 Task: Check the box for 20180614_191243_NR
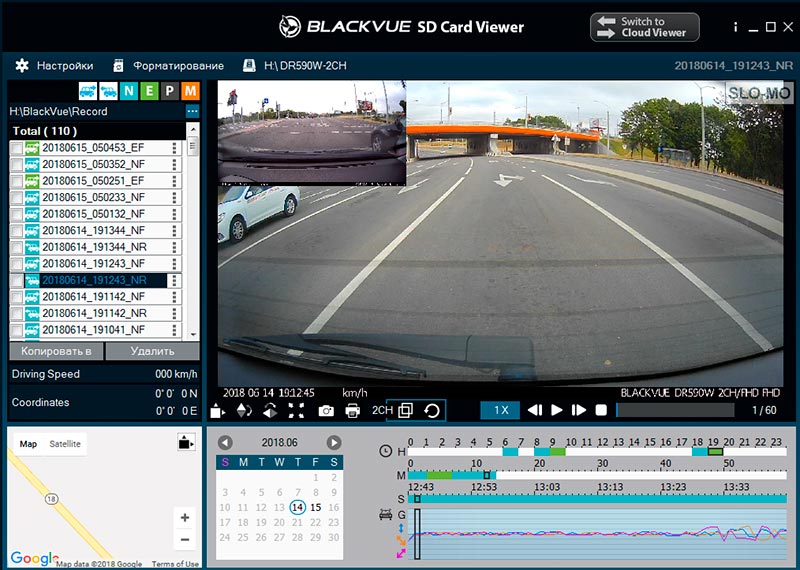pyautogui.click(x=17, y=281)
